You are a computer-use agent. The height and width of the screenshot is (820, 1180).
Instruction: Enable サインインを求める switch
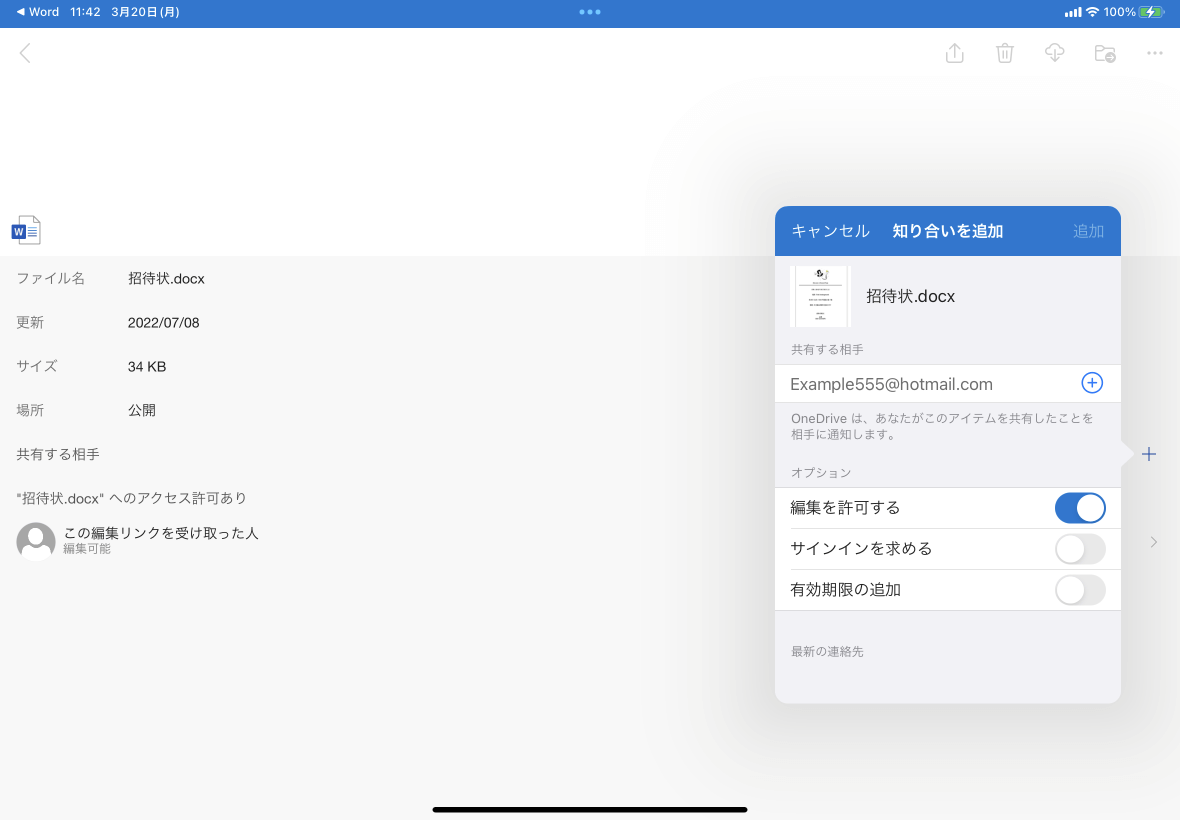tap(1080, 548)
